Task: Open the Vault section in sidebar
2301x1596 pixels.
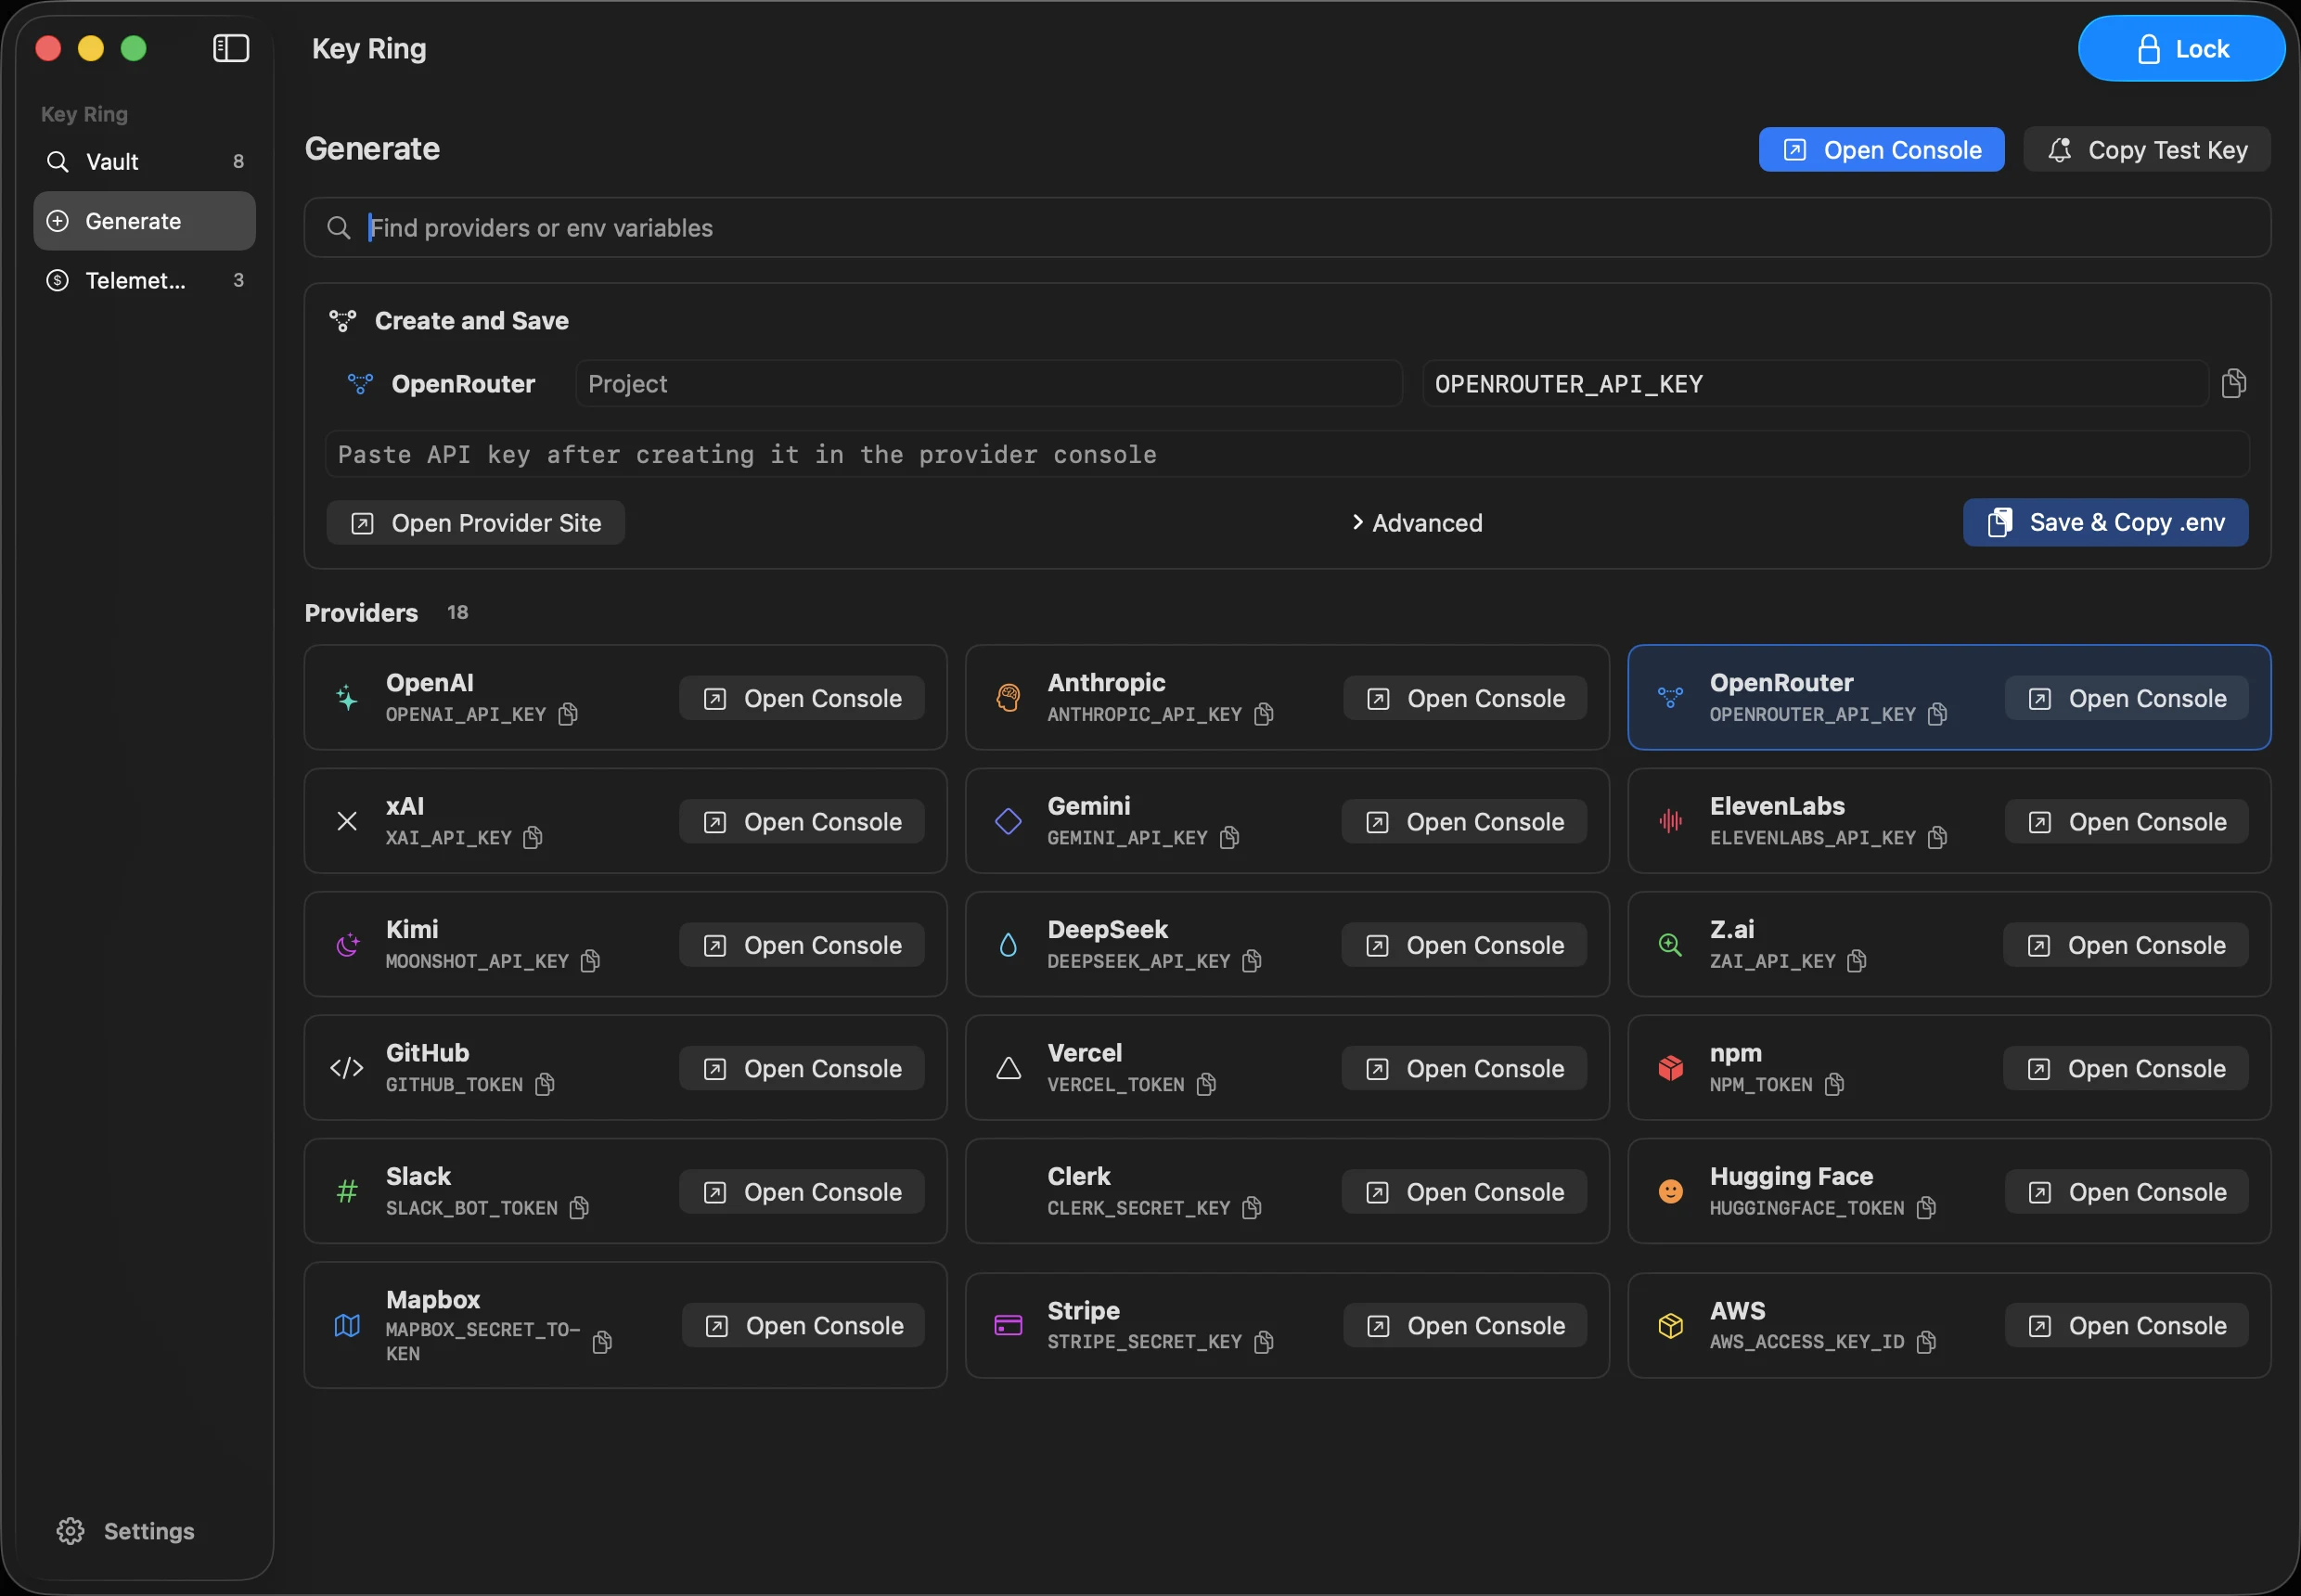Action: coord(145,161)
